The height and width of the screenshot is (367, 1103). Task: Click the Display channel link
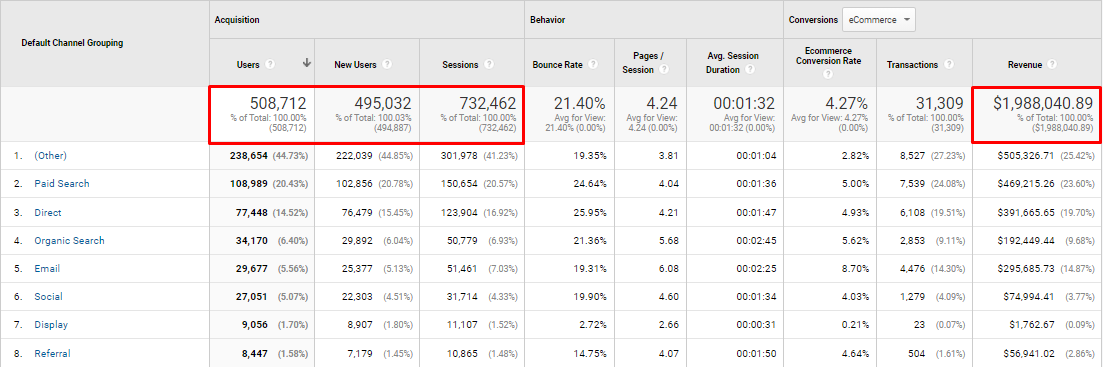pos(51,325)
